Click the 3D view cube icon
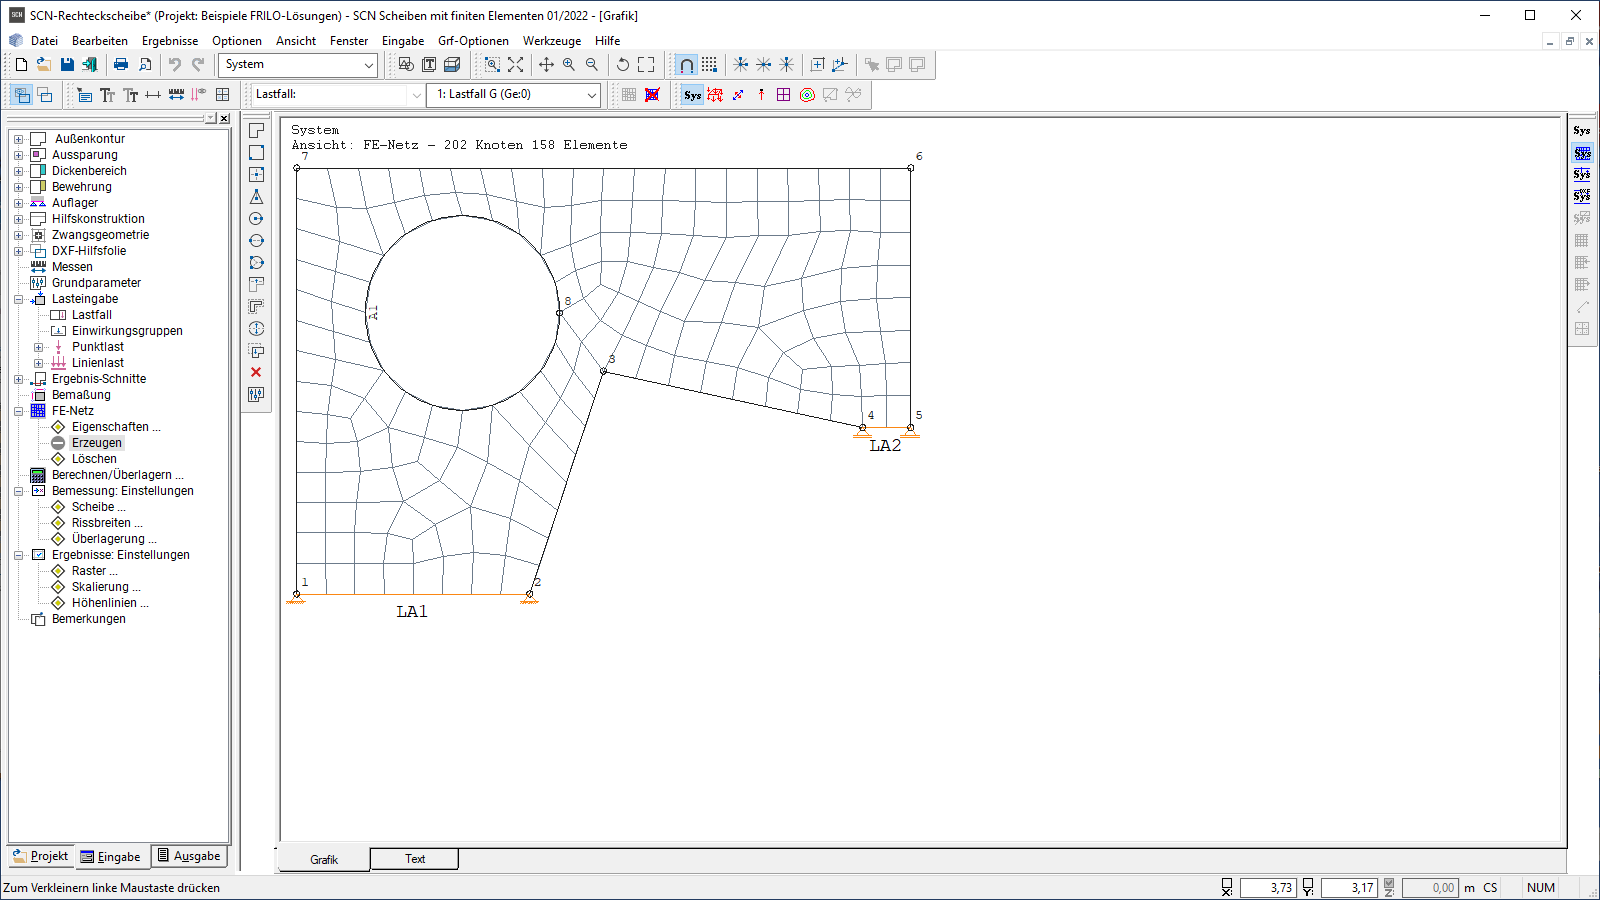Viewport: 1600px width, 900px height. pyautogui.click(x=452, y=64)
